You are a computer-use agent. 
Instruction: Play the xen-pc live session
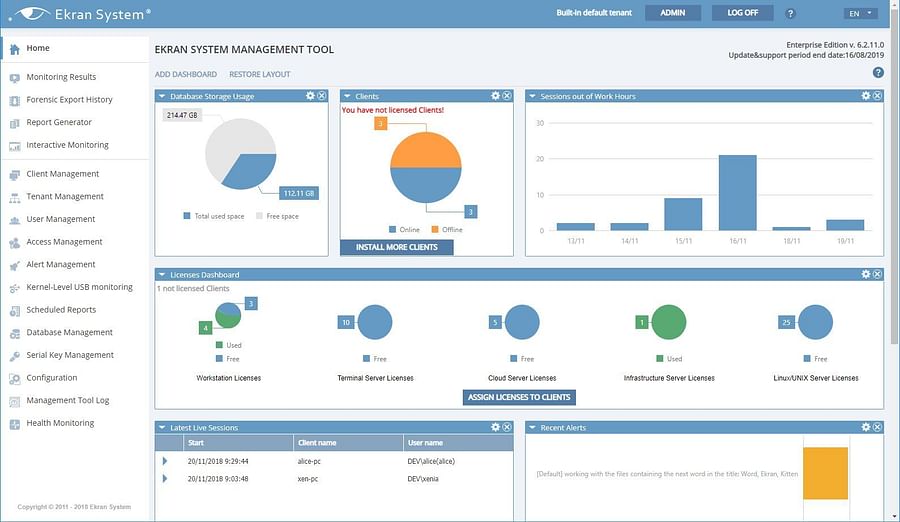tap(165, 479)
